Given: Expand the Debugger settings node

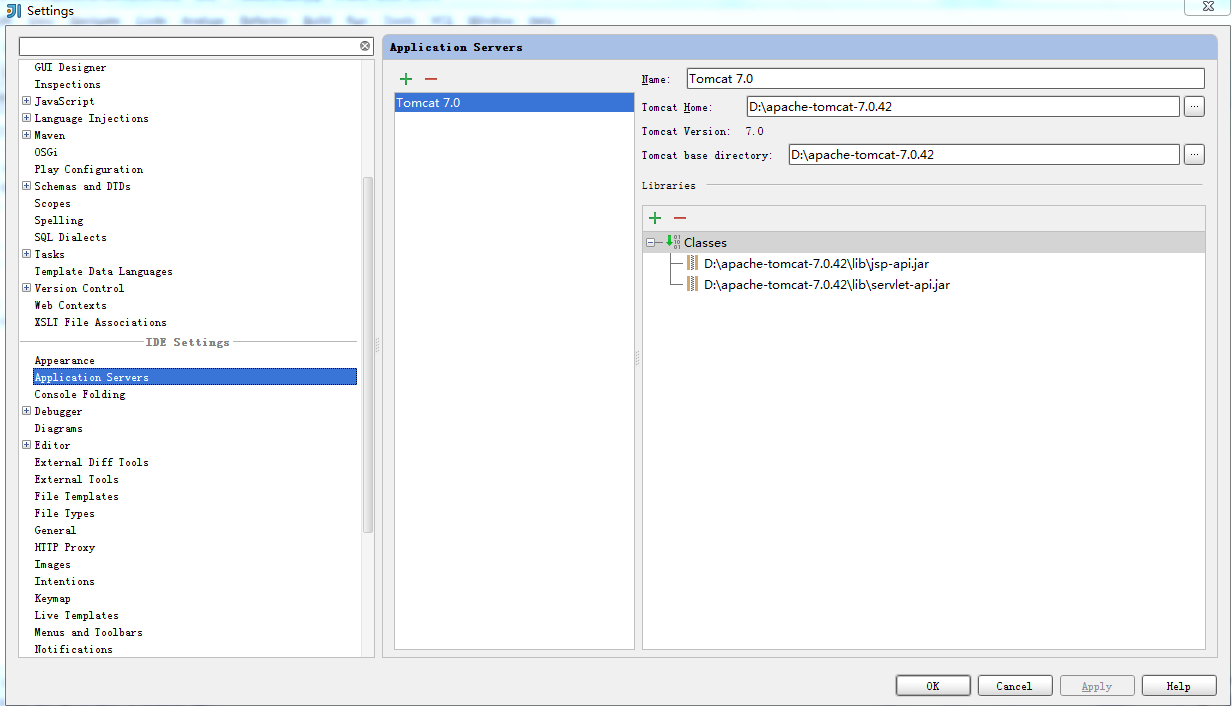Looking at the screenshot, I should coord(26,411).
